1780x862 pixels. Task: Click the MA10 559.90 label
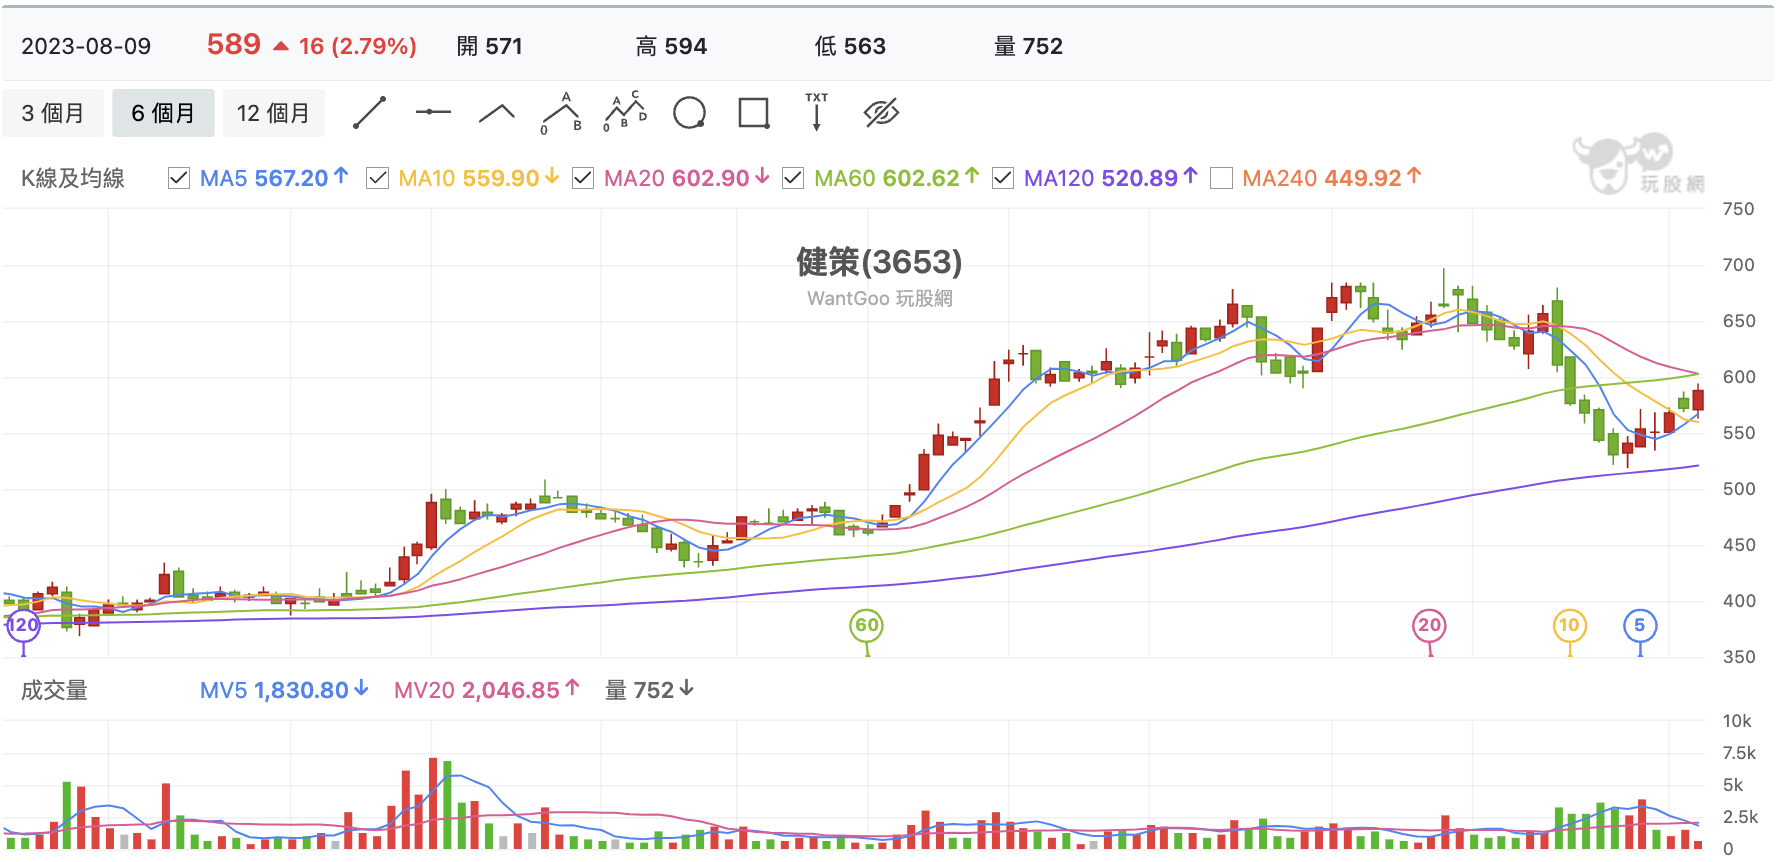[x=478, y=178]
